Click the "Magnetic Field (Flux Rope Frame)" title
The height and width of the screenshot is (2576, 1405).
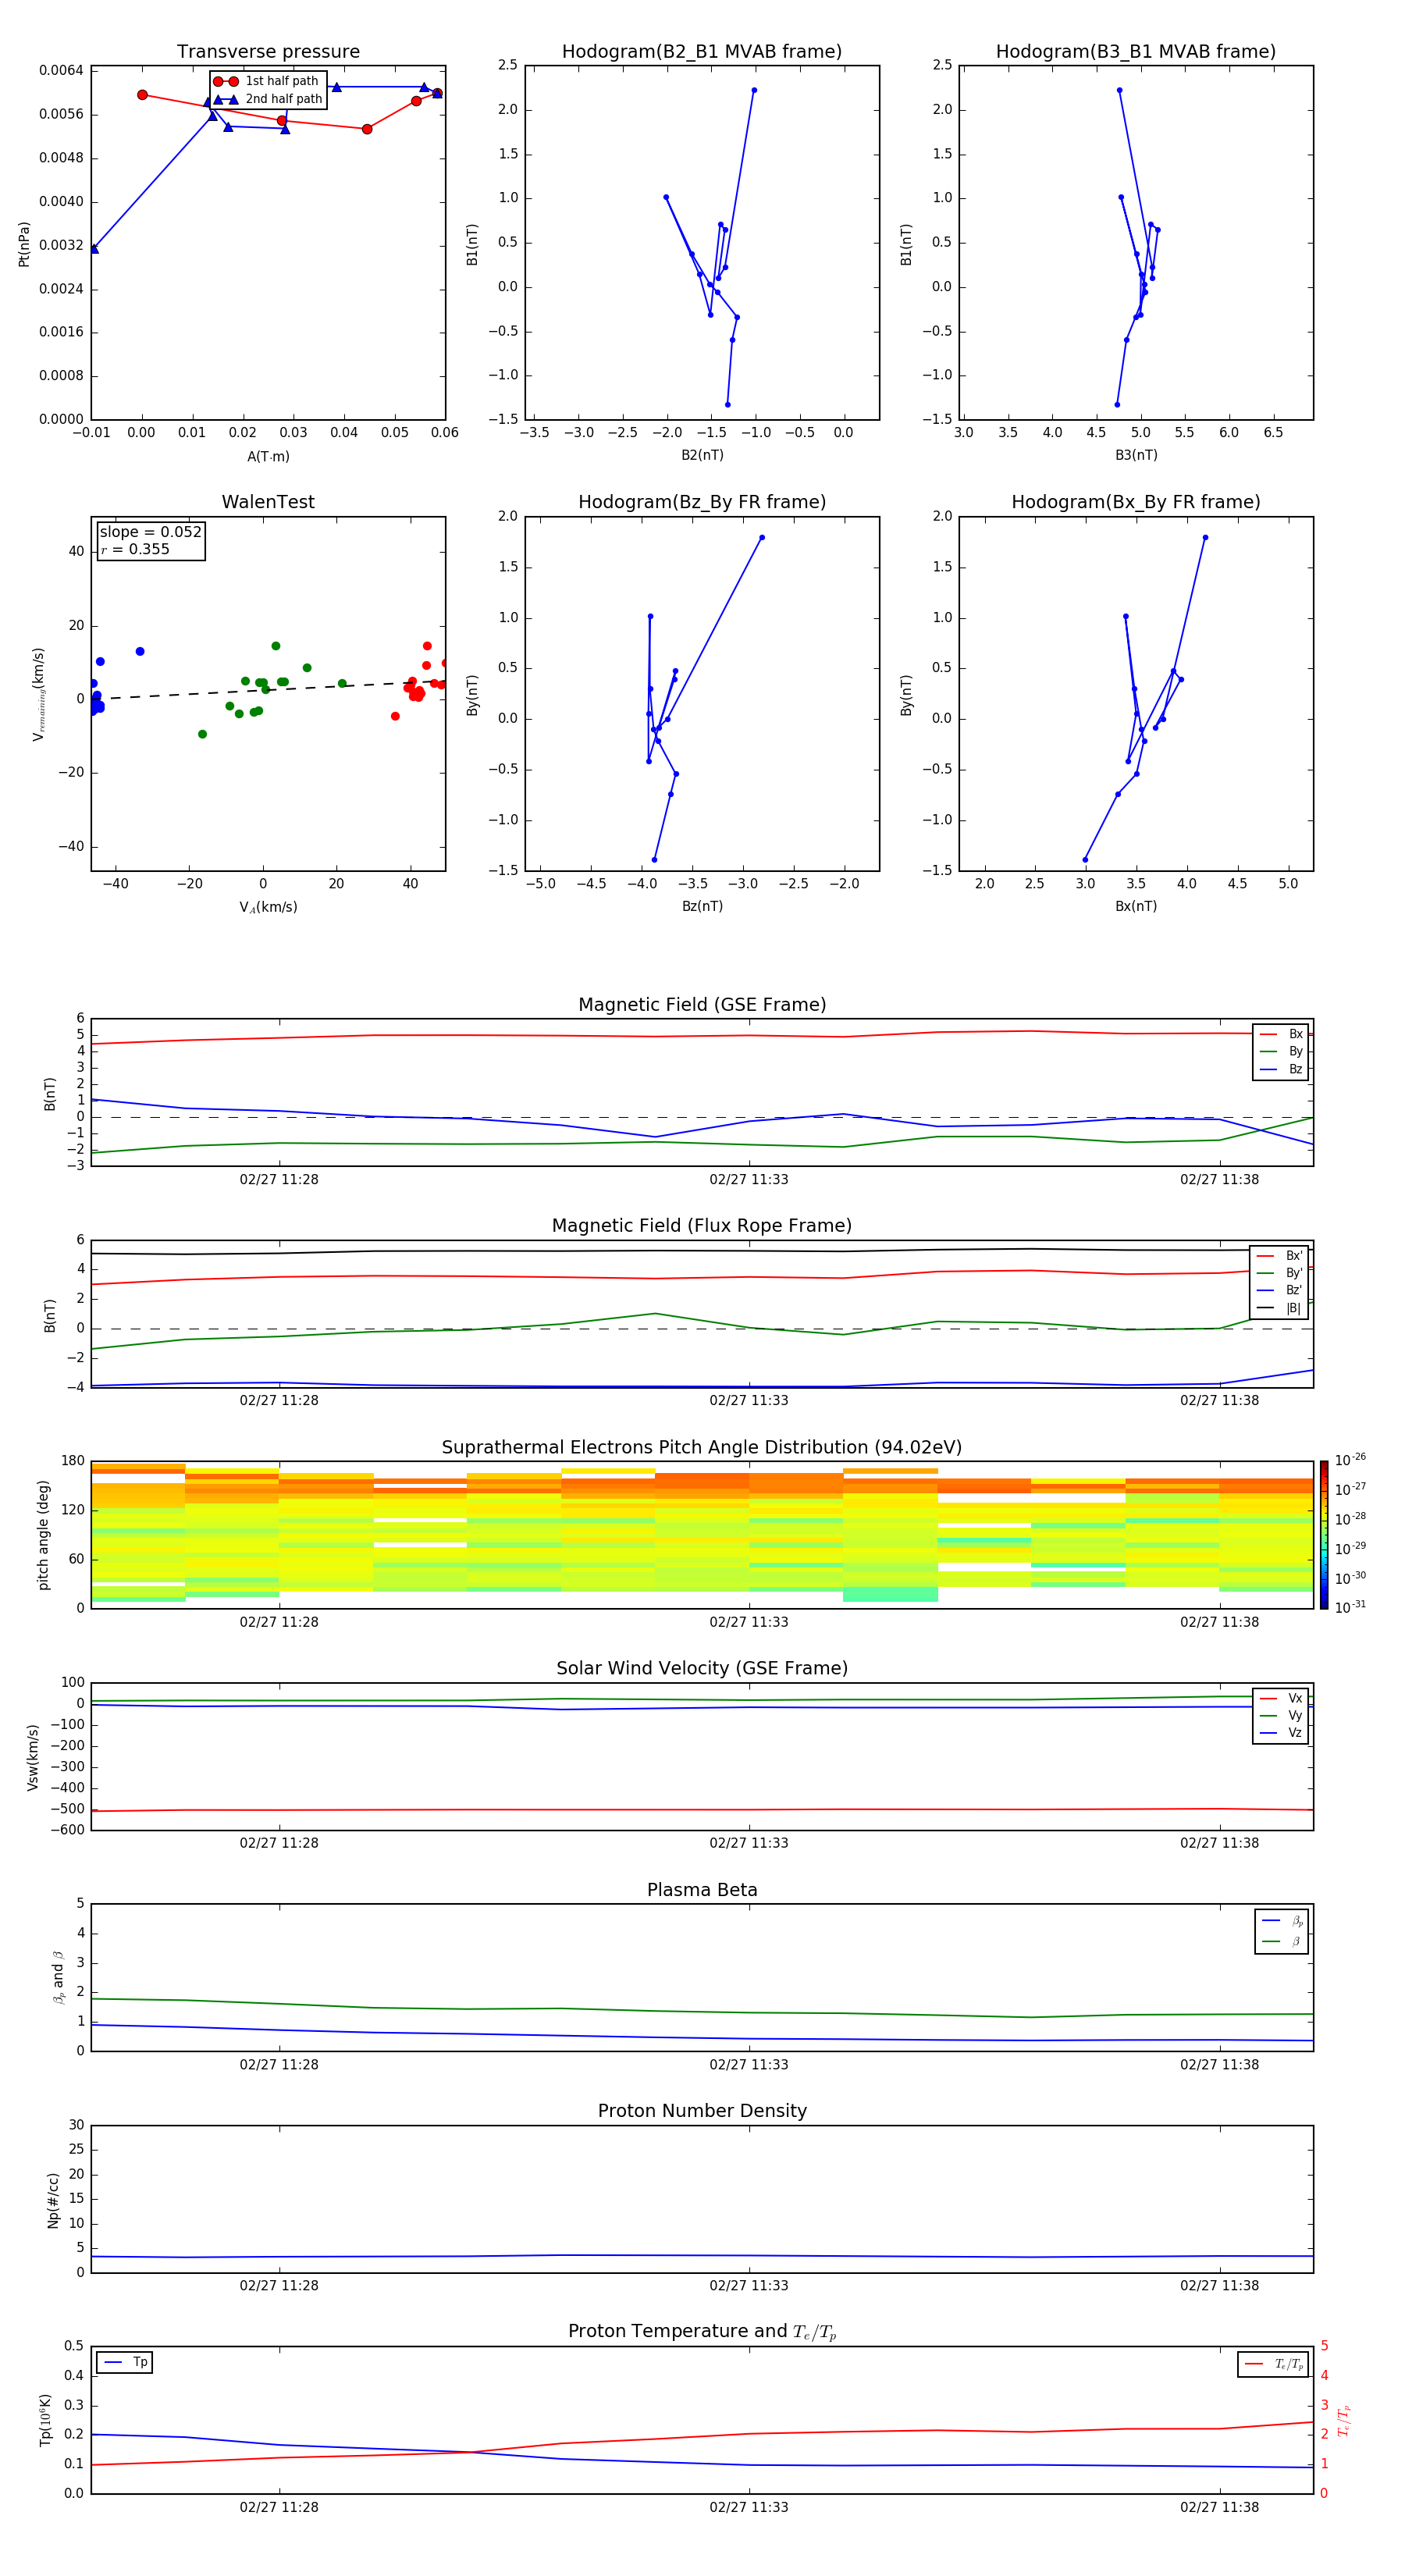click(x=702, y=1226)
